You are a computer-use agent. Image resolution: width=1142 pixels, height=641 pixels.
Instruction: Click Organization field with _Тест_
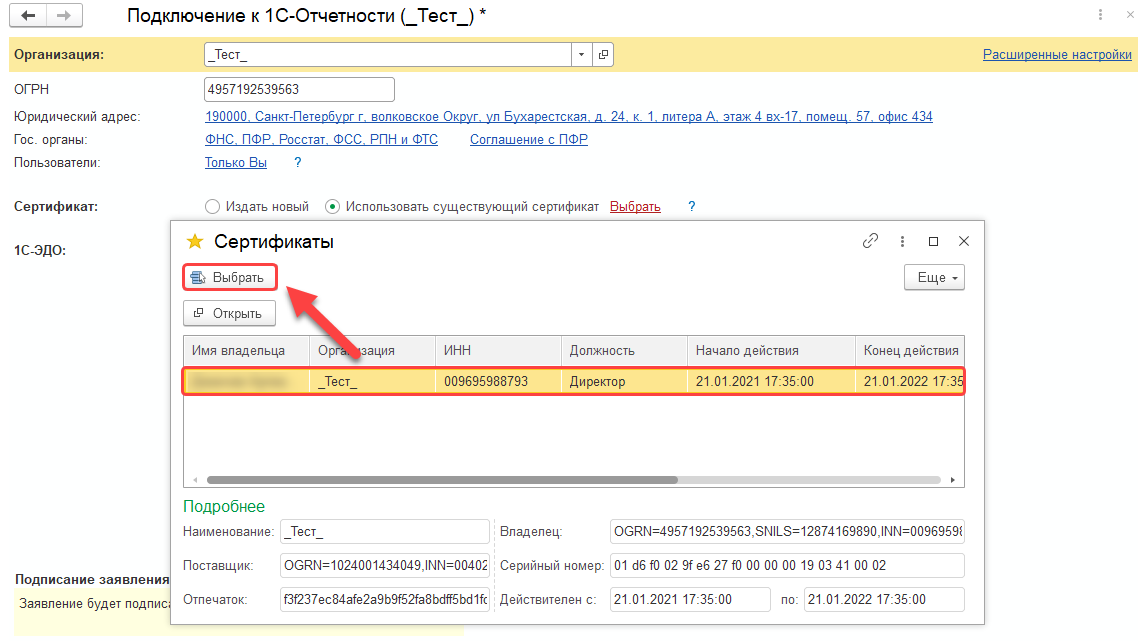[387, 55]
